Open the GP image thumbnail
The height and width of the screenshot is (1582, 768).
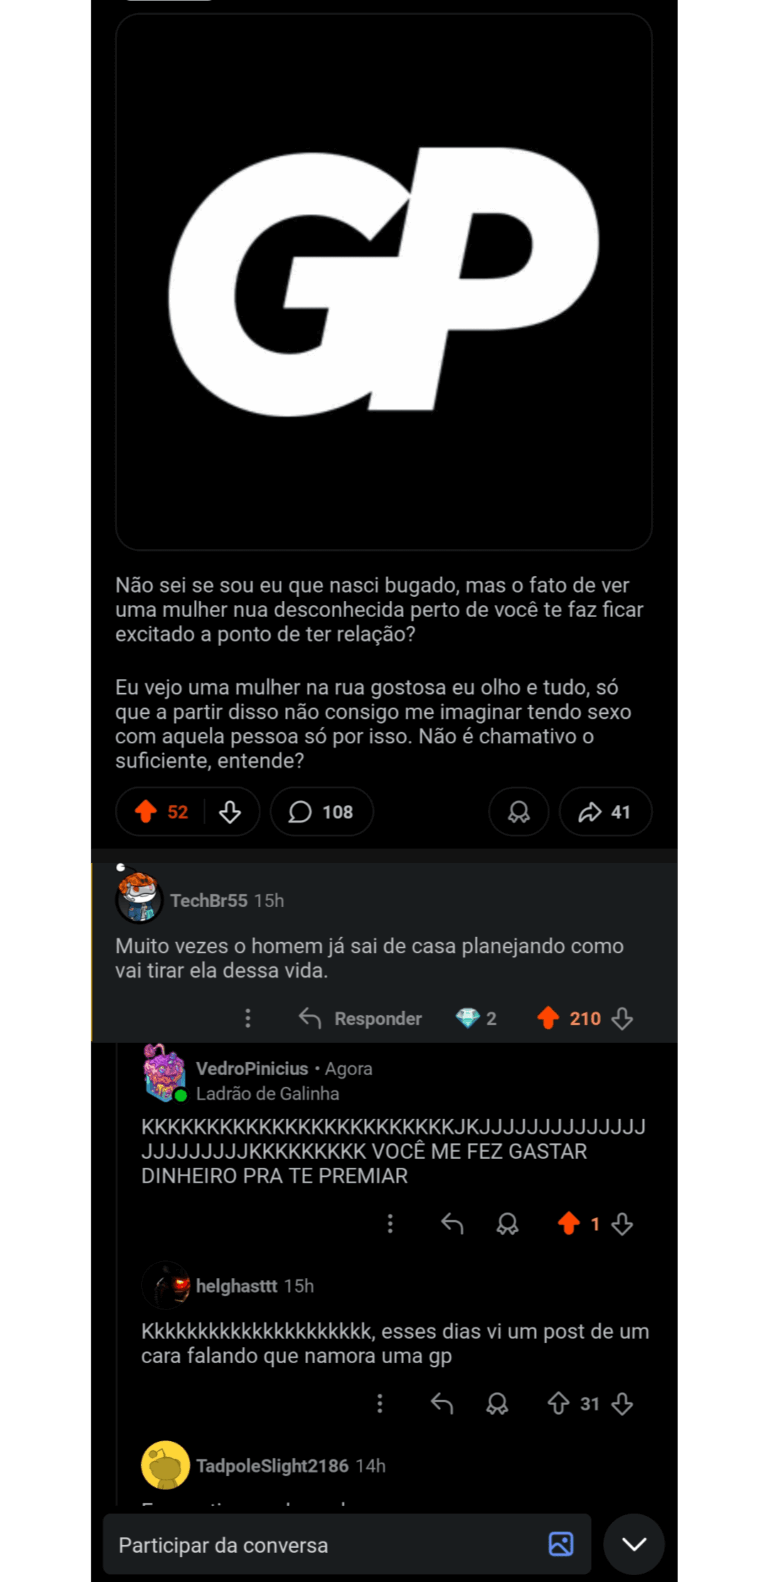point(384,281)
